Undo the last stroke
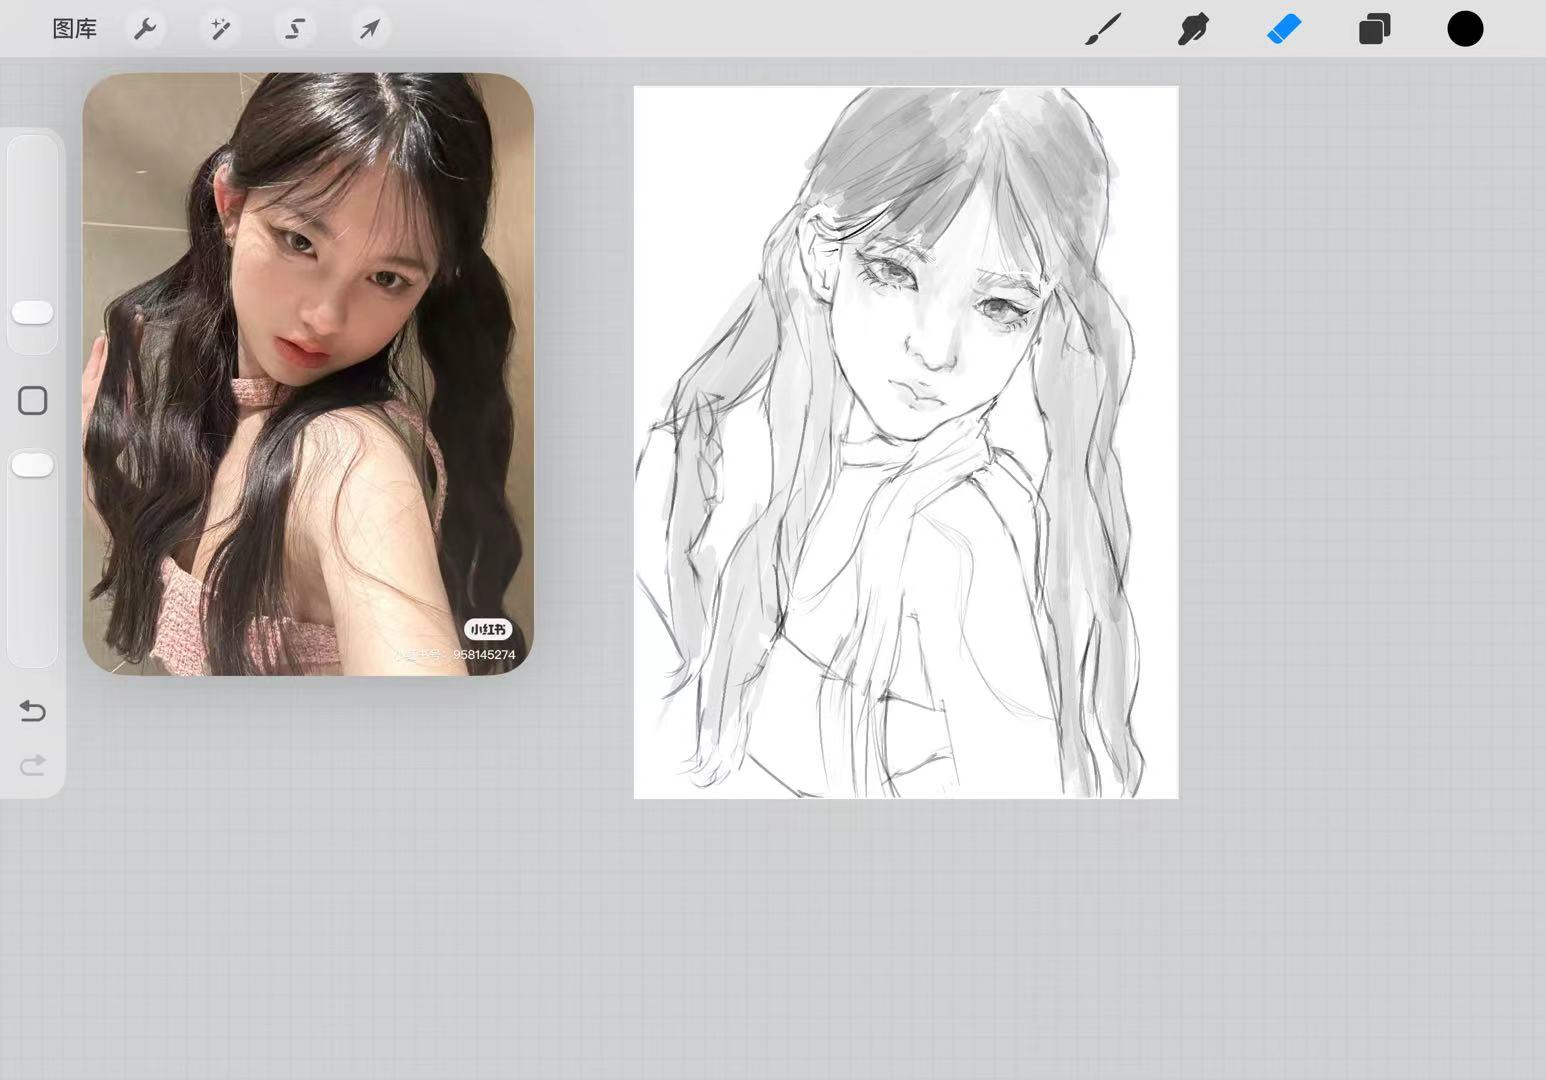Viewport: 1546px width, 1080px height. pos(33,711)
